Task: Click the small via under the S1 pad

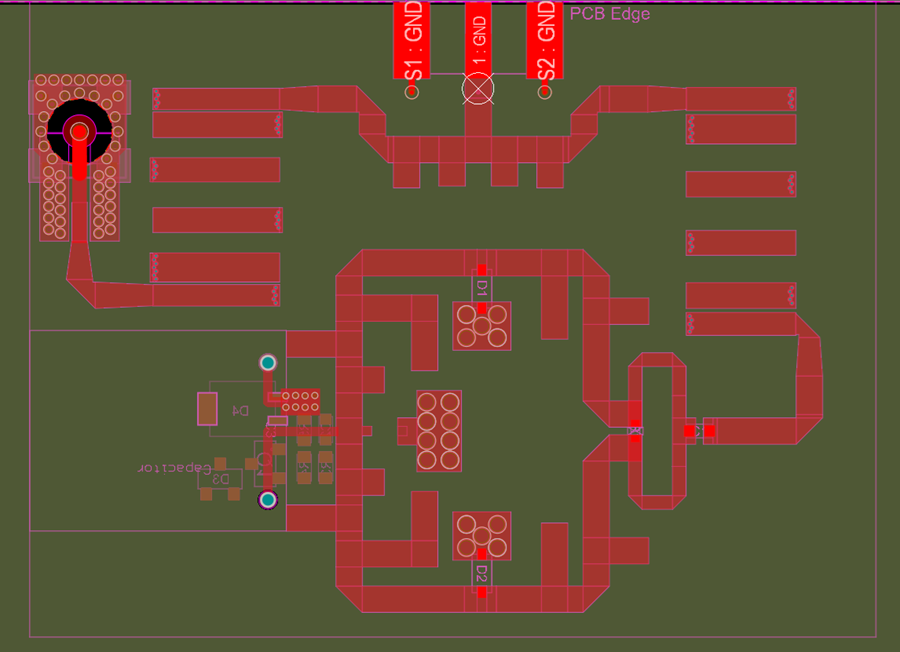Action: pyautogui.click(x=412, y=92)
